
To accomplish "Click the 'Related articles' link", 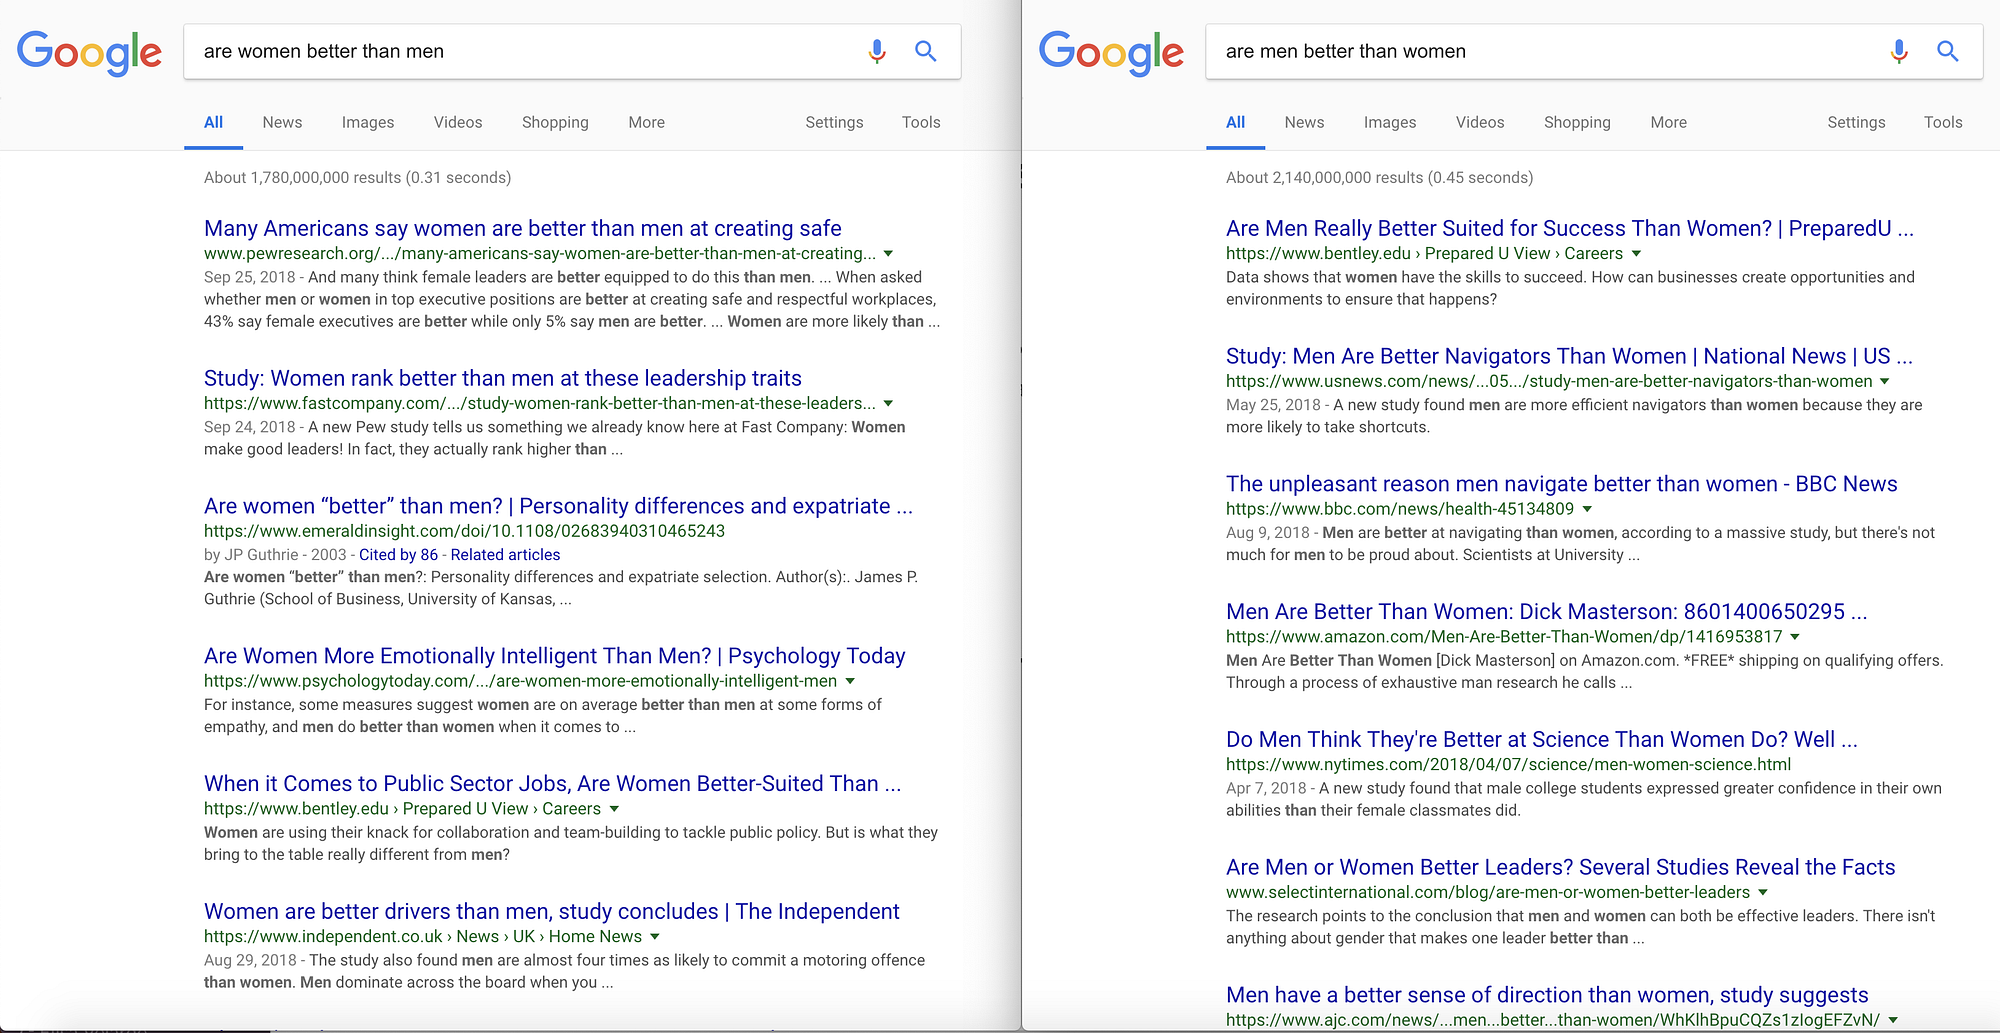I will 505,555.
